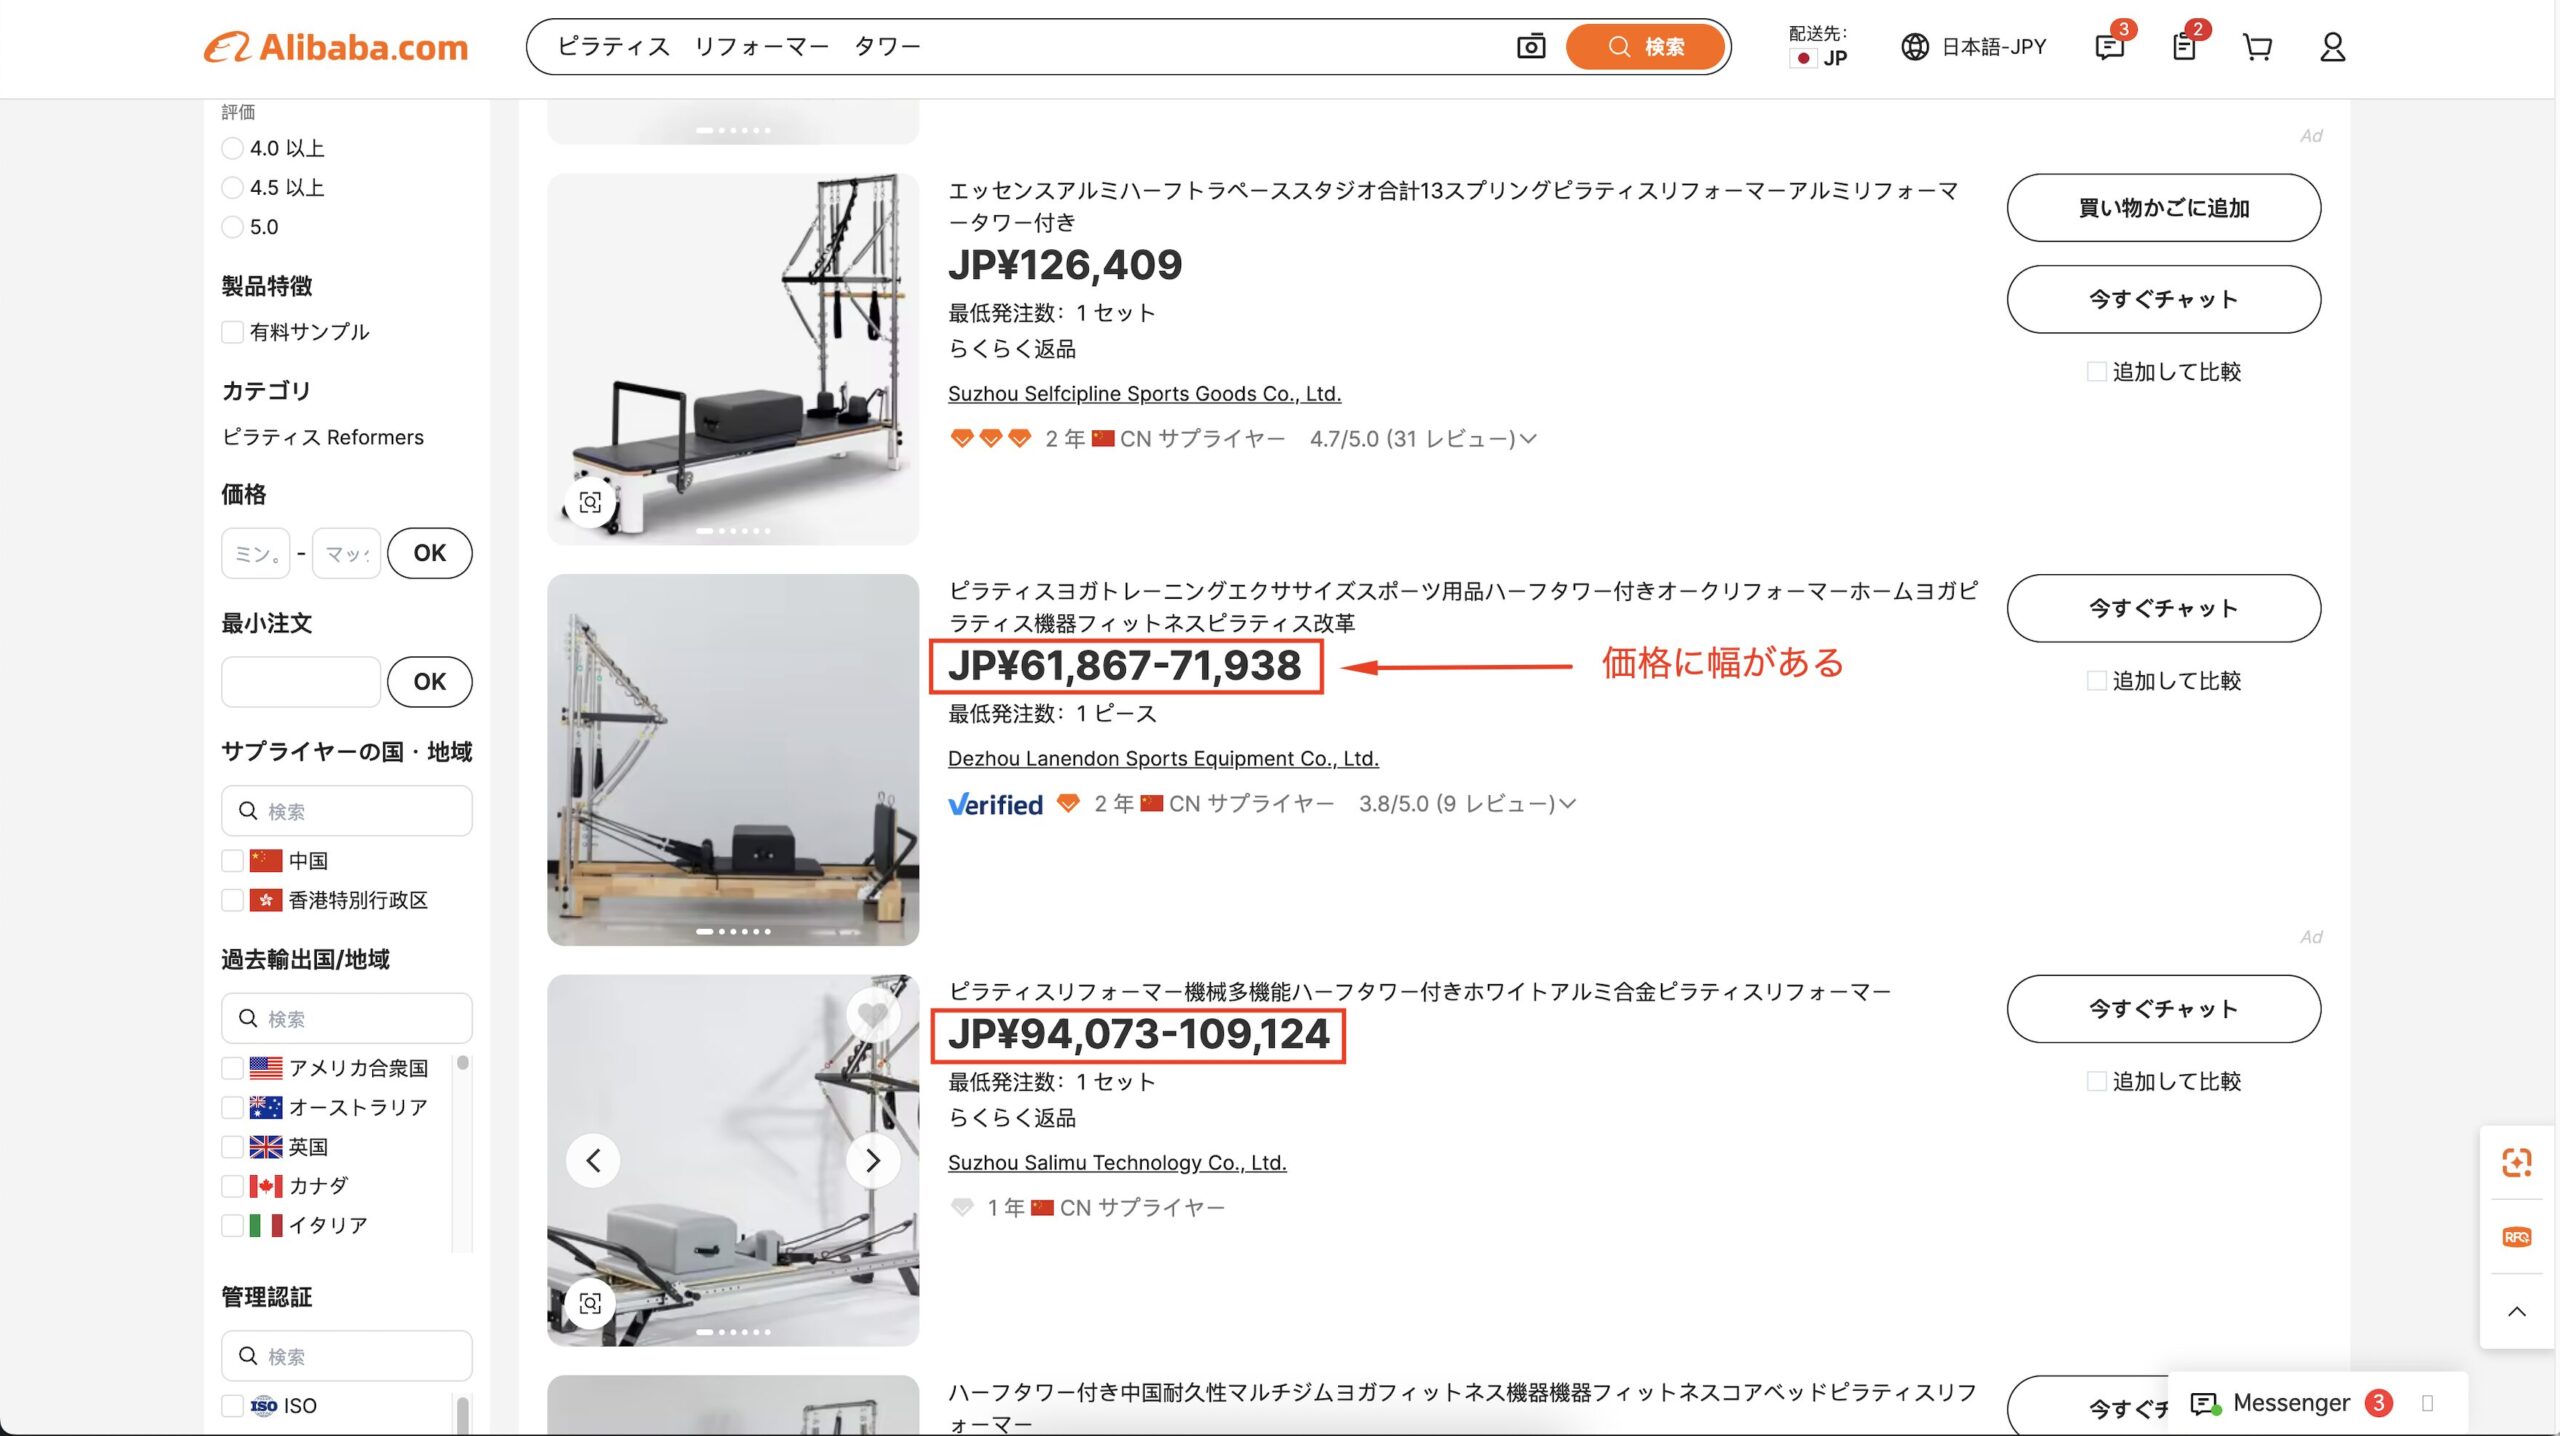Select the 4.5 以上 rating radio button
This screenshot has height=1436, width=2560.
232,188
